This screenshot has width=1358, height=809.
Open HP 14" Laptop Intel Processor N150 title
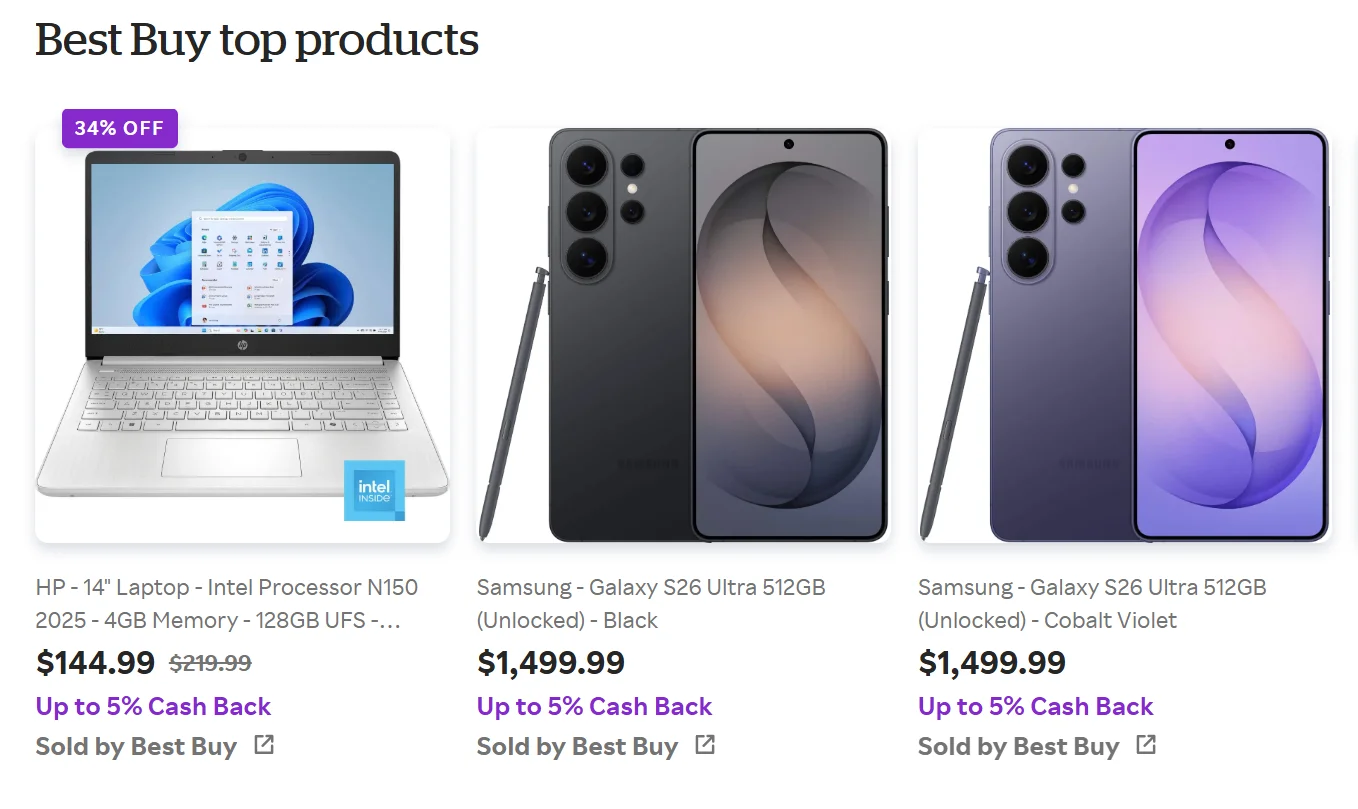pyautogui.click(x=227, y=603)
